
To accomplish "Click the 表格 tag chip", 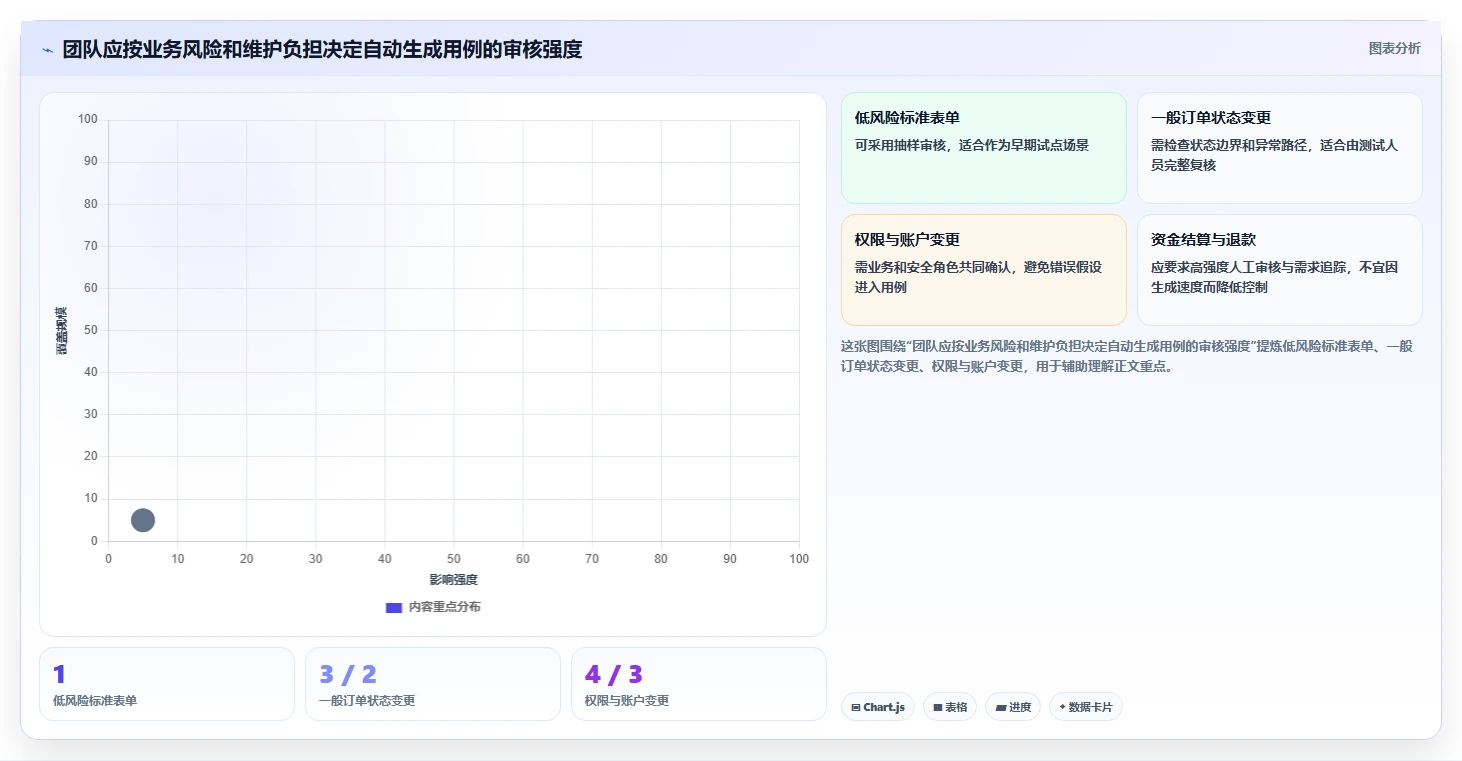I will [950, 707].
